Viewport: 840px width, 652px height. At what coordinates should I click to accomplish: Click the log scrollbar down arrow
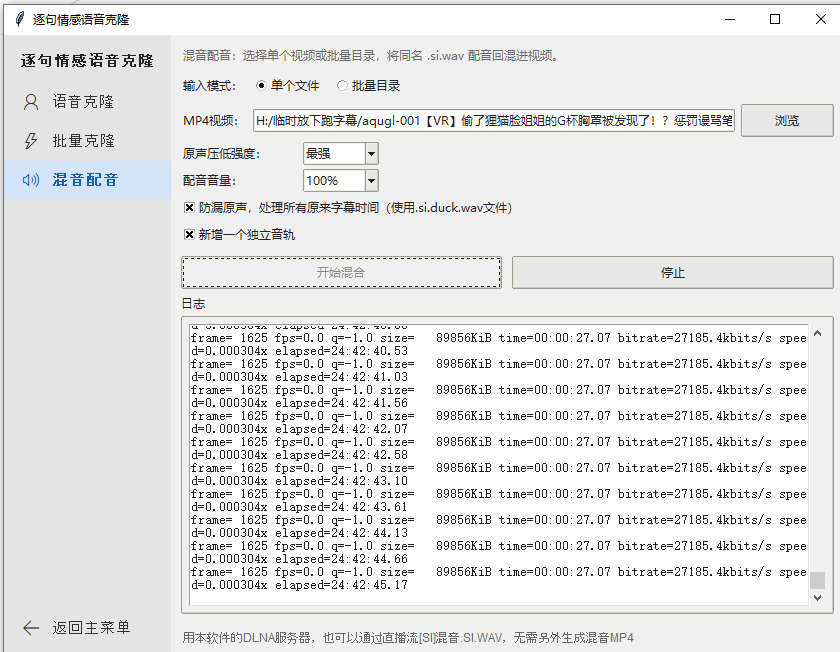click(818, 598)
